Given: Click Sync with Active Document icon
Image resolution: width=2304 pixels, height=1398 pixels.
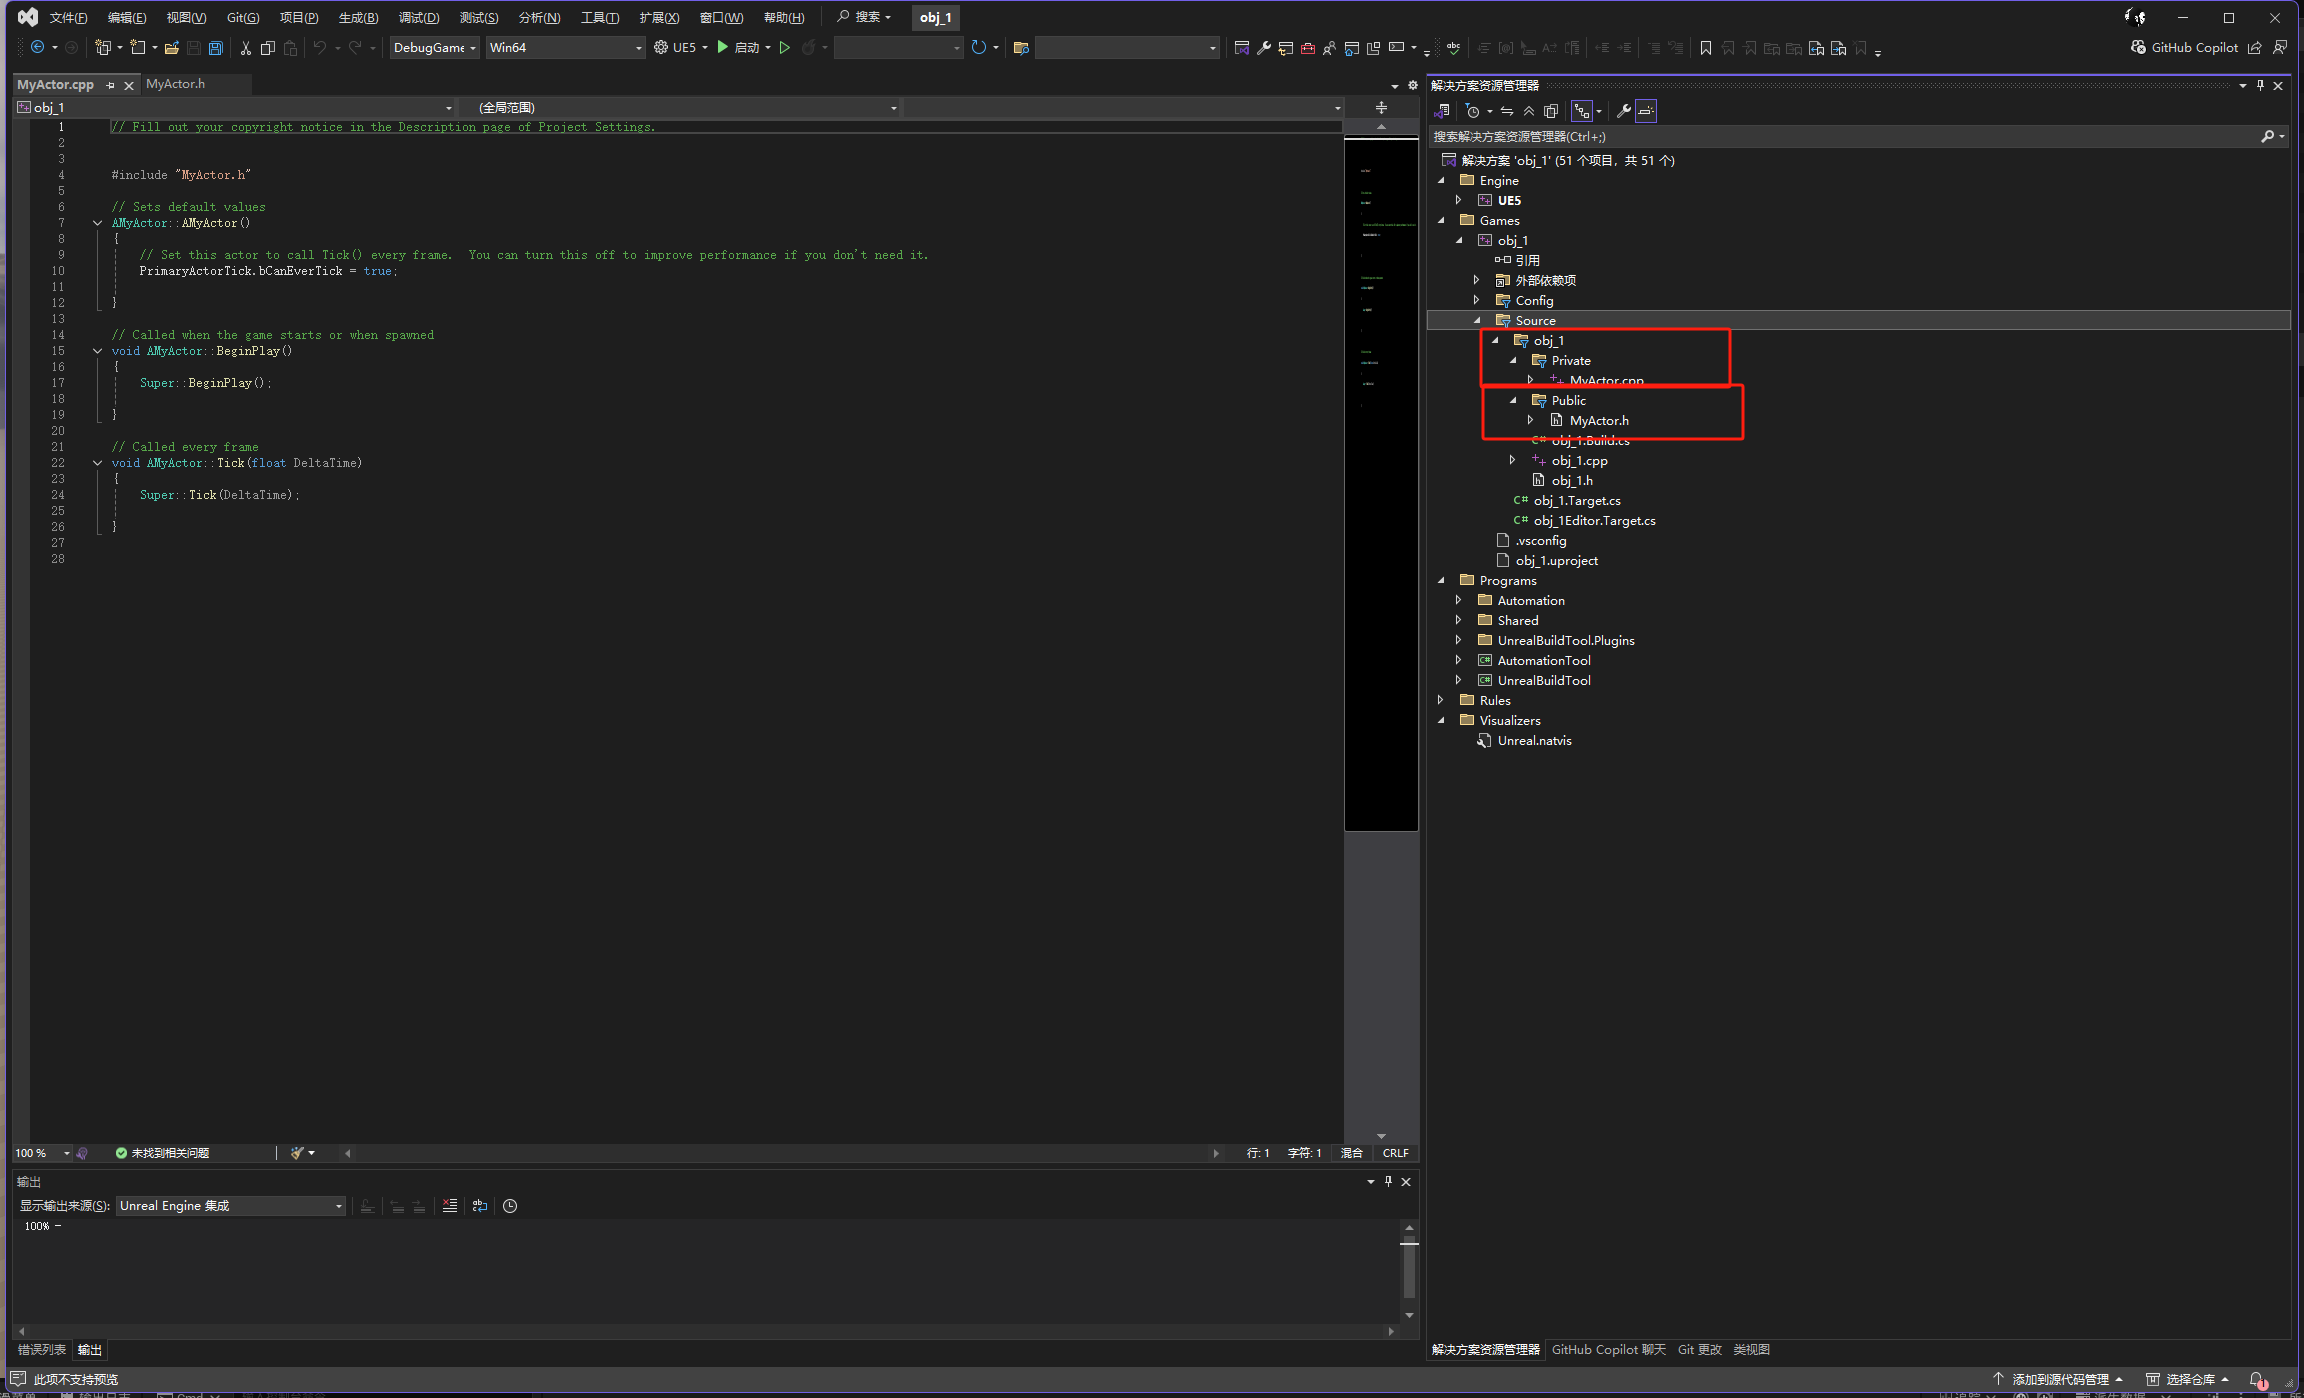Looking at the screenshot, I should point(1506,111).
